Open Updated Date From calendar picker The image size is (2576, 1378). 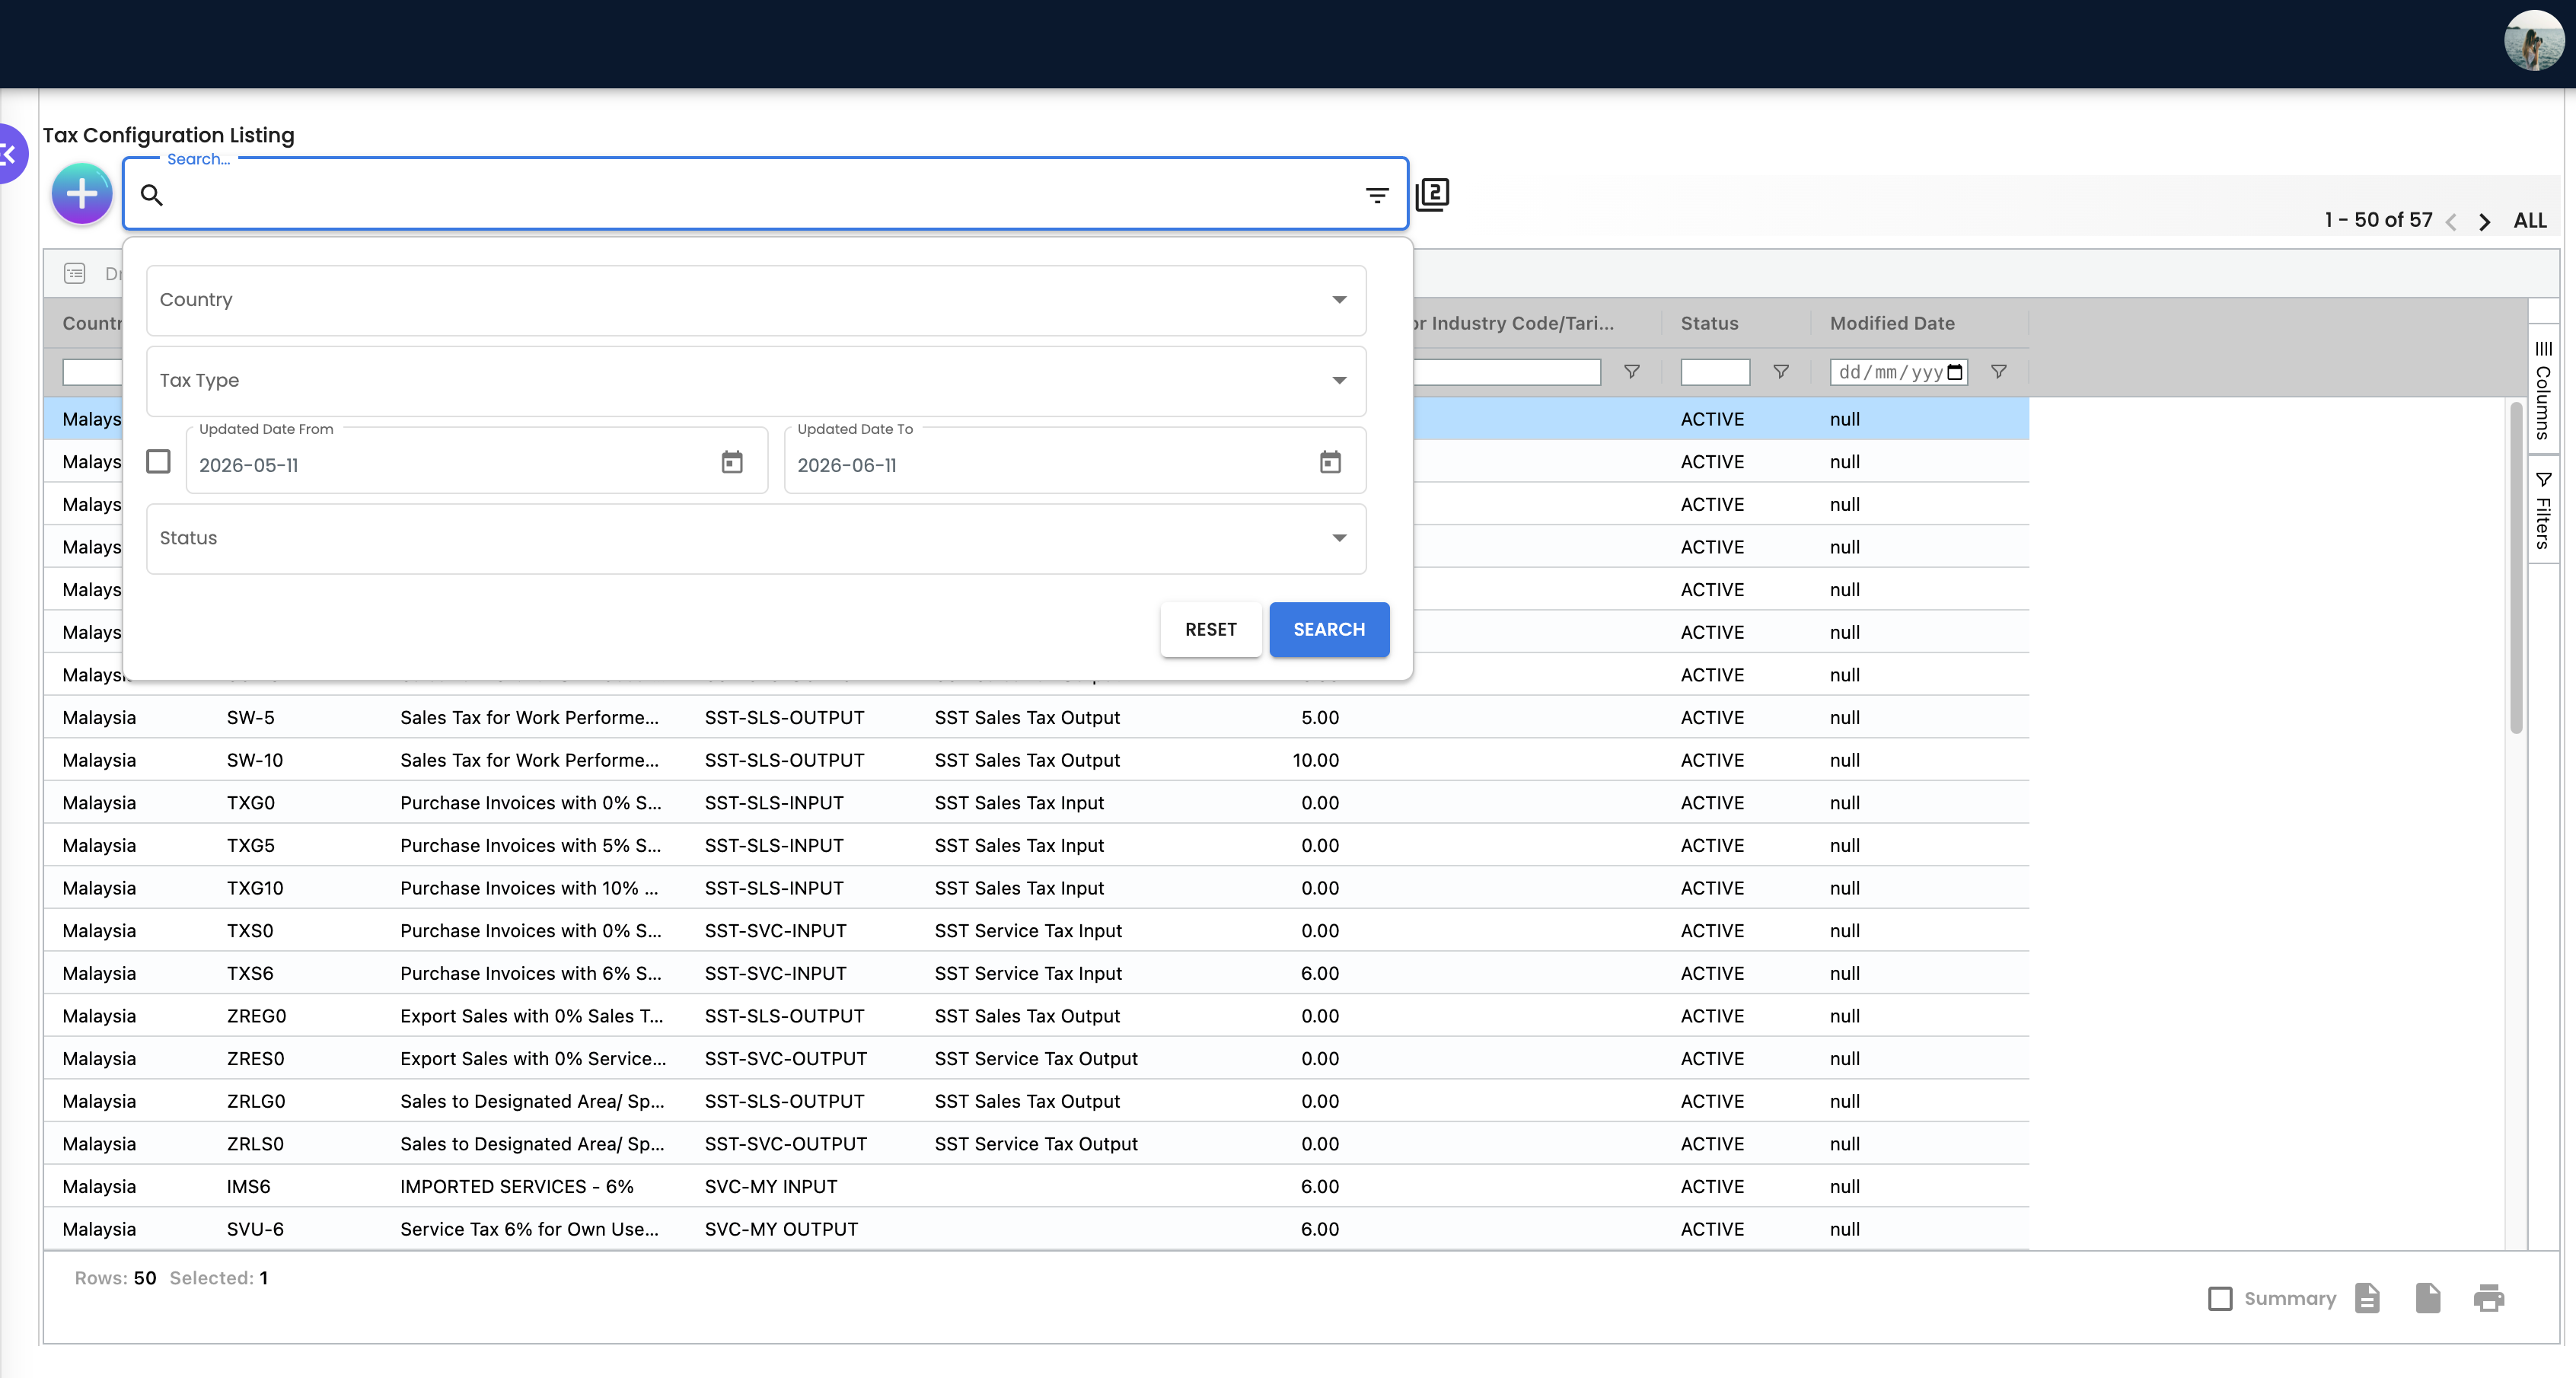click(732, 462)
